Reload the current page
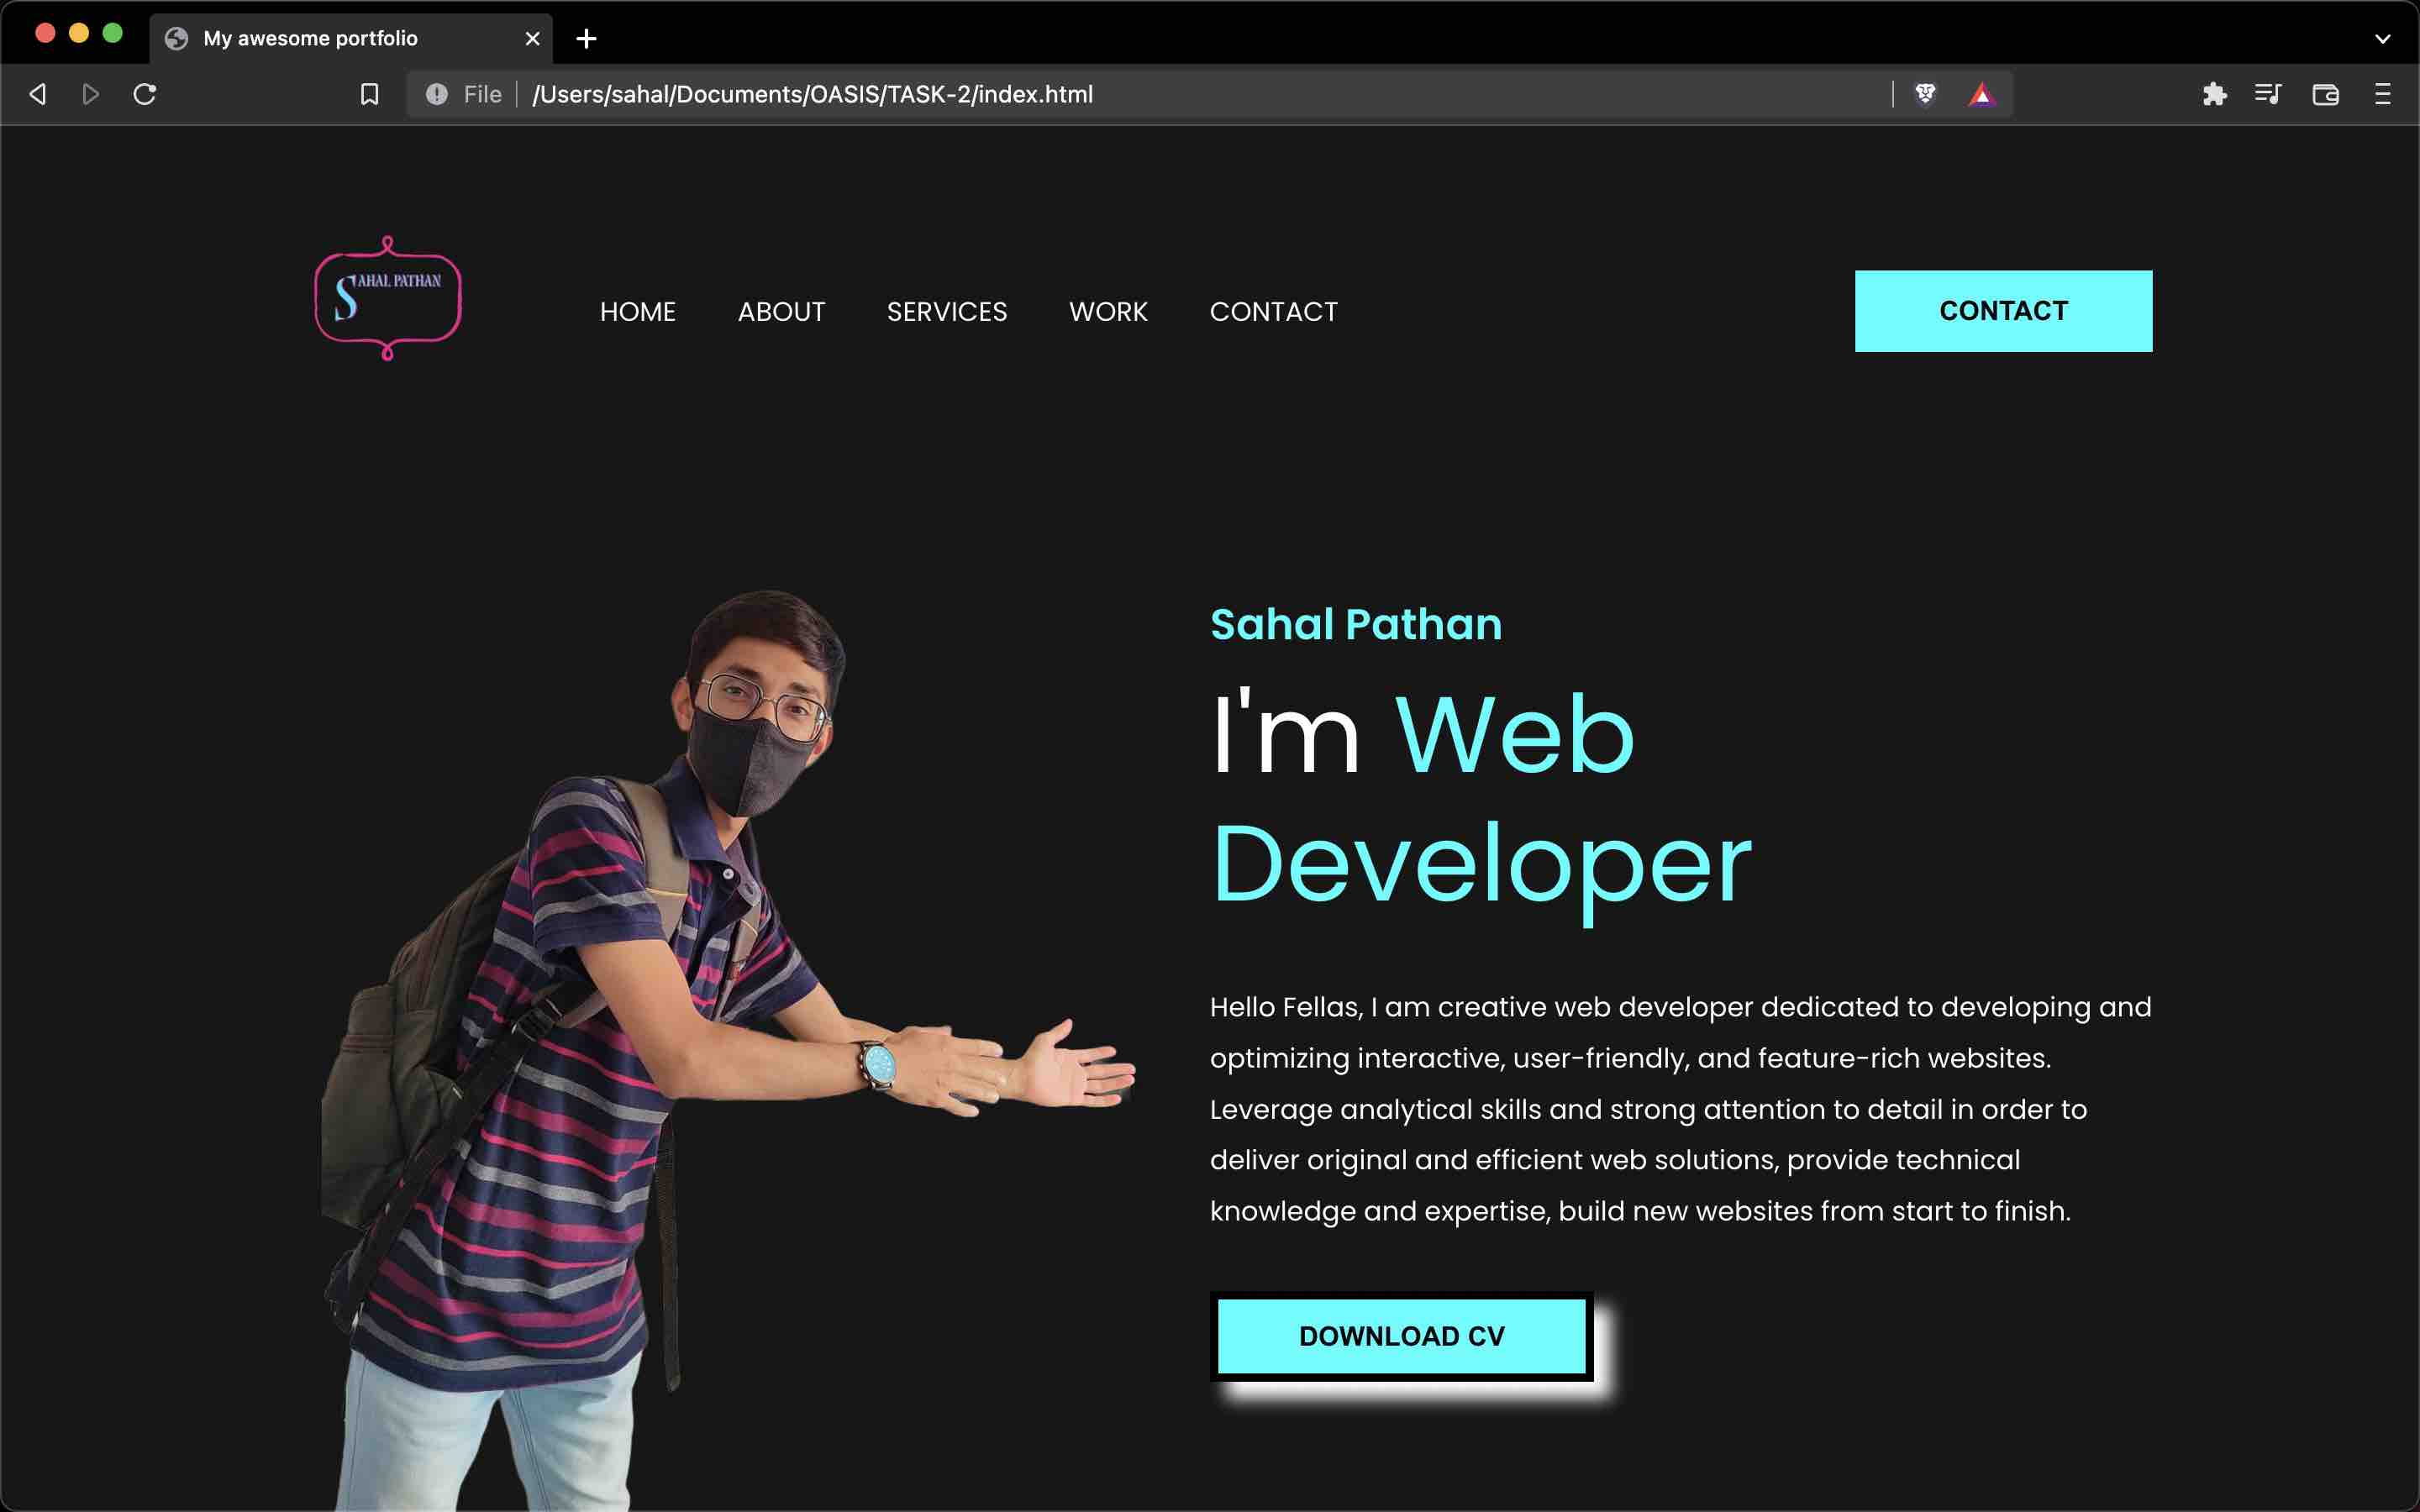The width and height of the screenshot is (2420, 1512). tap(145, 94)
